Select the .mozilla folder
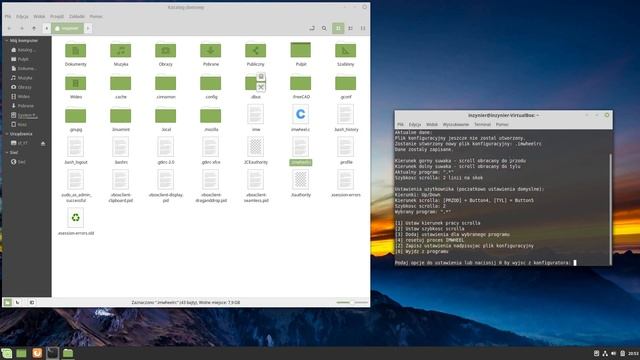This screenshot has width=640, height=360. pyautogui.click(x=211, y=116)
